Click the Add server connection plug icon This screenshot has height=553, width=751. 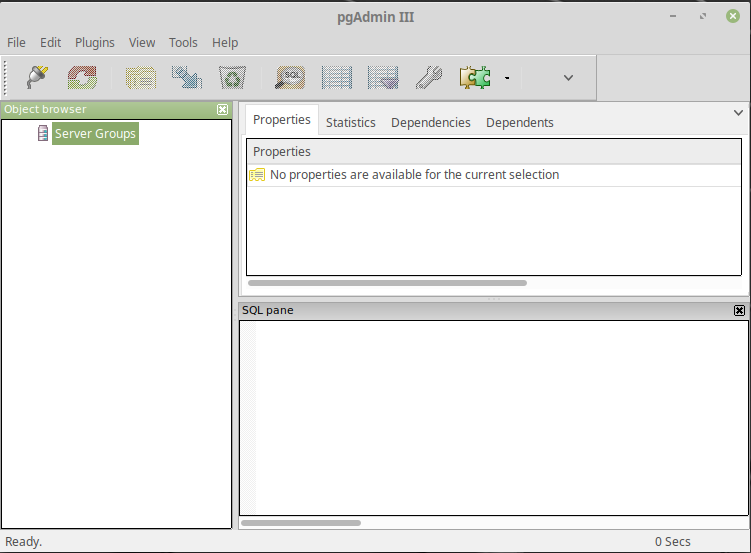click(37, 78)
